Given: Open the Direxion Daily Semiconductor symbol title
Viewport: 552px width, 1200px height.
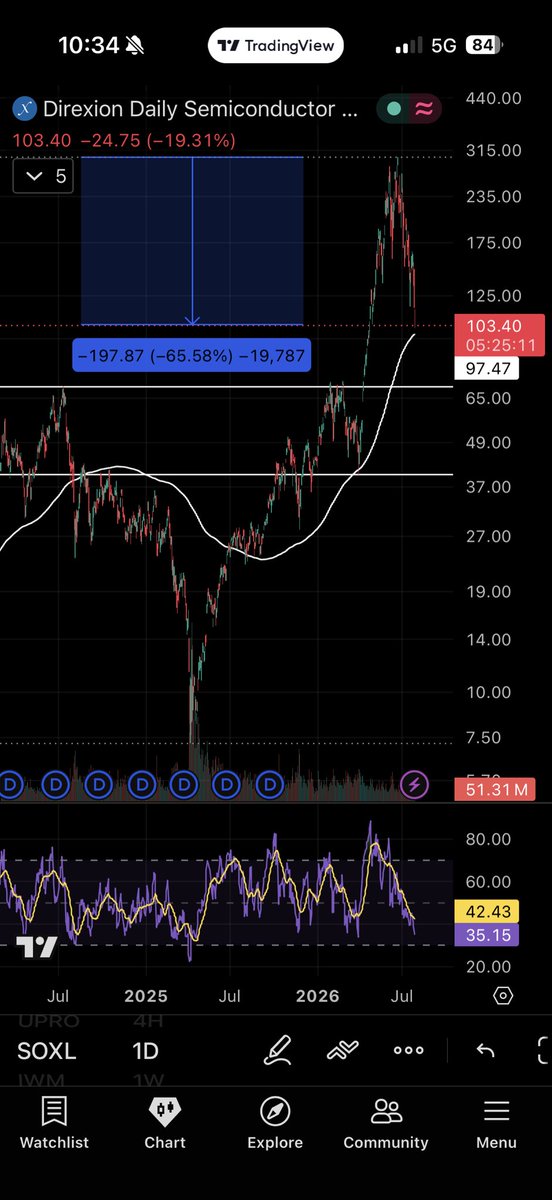Looking at the screenshot, I should coord(198,109).
